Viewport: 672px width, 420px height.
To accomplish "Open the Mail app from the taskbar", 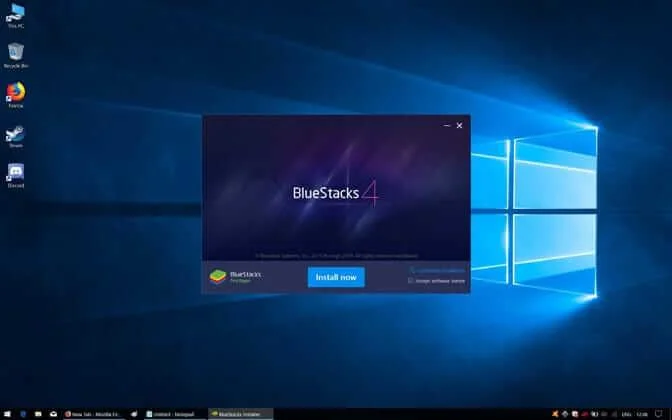I will (54, 414).
